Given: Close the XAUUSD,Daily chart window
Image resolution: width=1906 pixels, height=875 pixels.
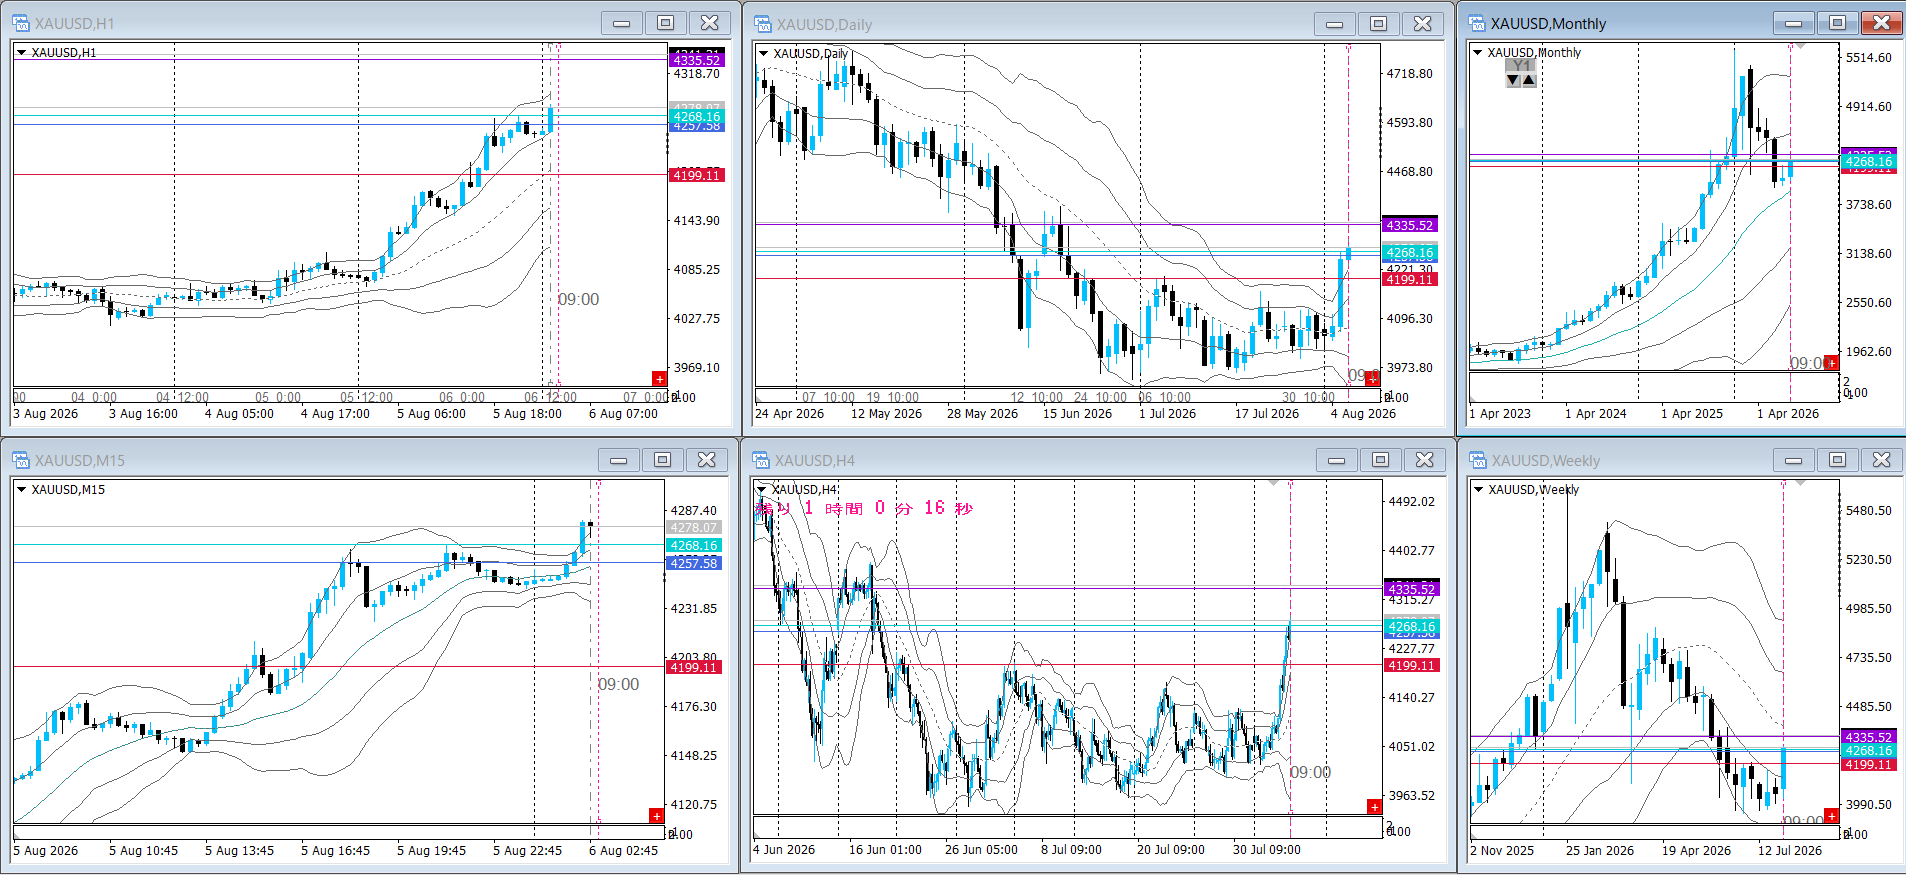Looking at the screenshot, I should point(1423,24).
